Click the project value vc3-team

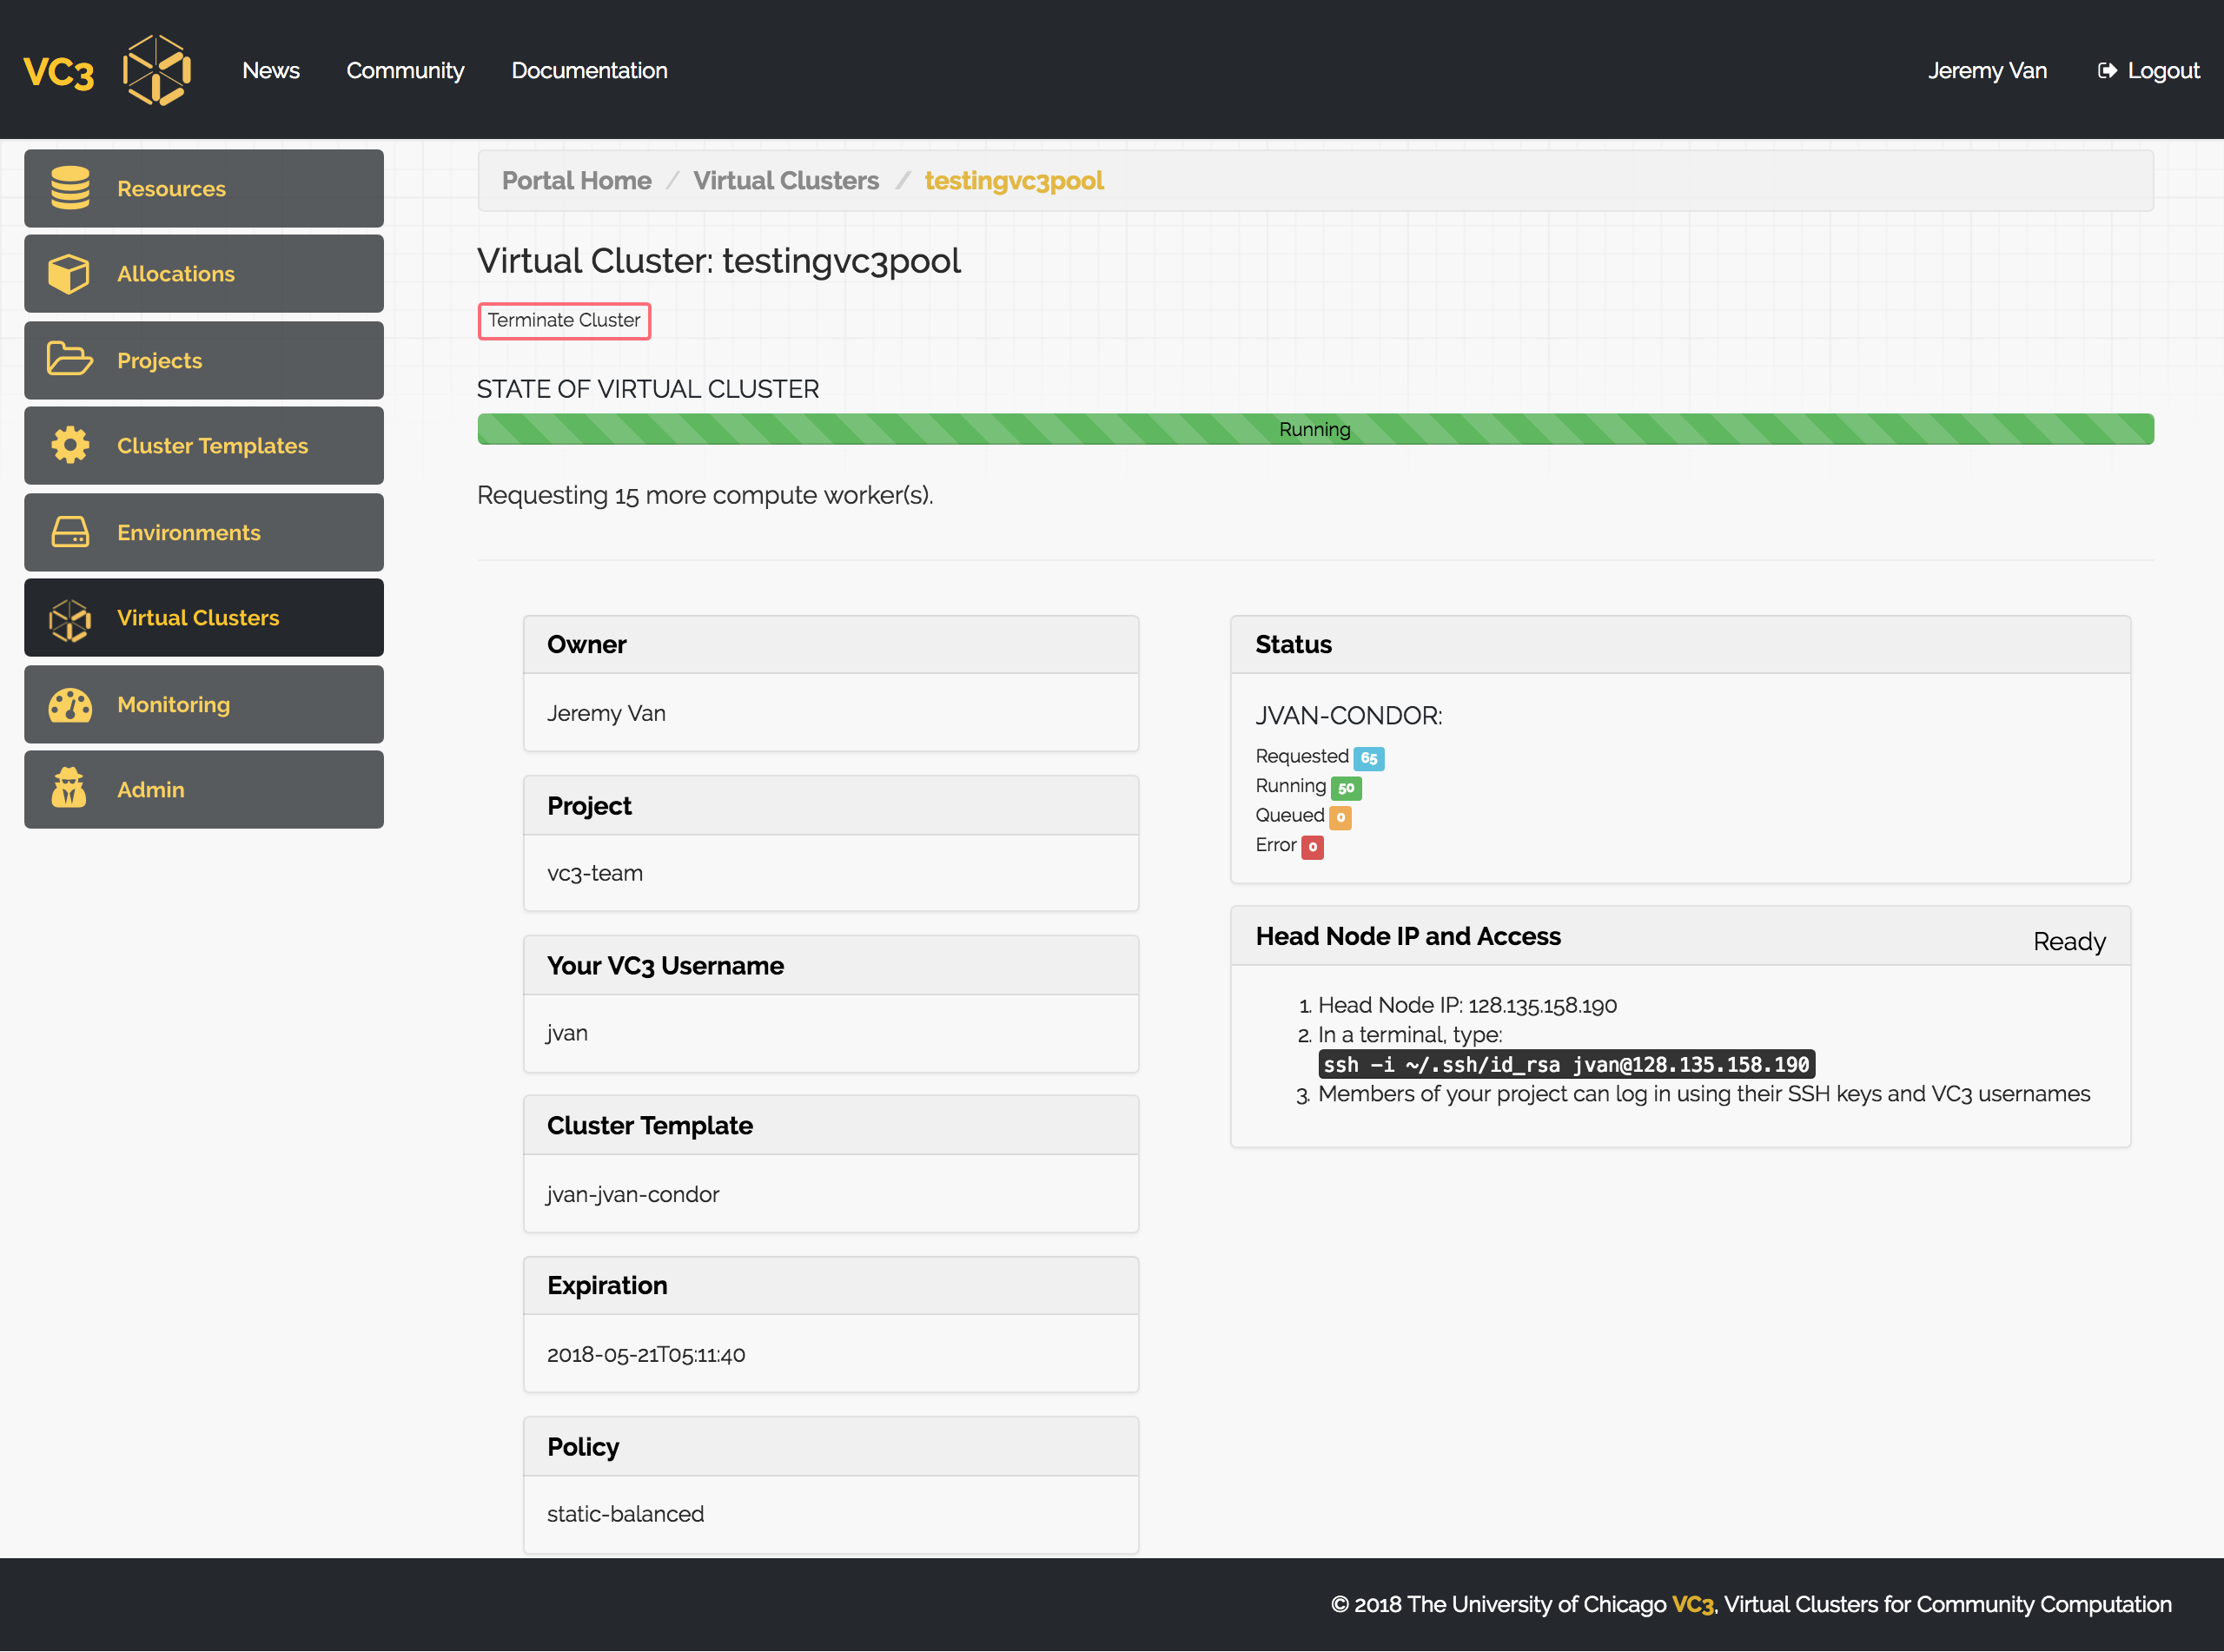(595, 873)
